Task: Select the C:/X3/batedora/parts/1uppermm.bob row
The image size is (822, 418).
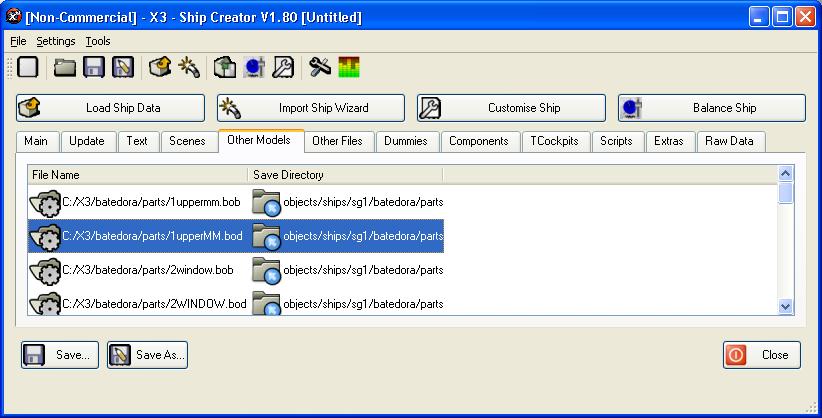Action: [236, 202]
